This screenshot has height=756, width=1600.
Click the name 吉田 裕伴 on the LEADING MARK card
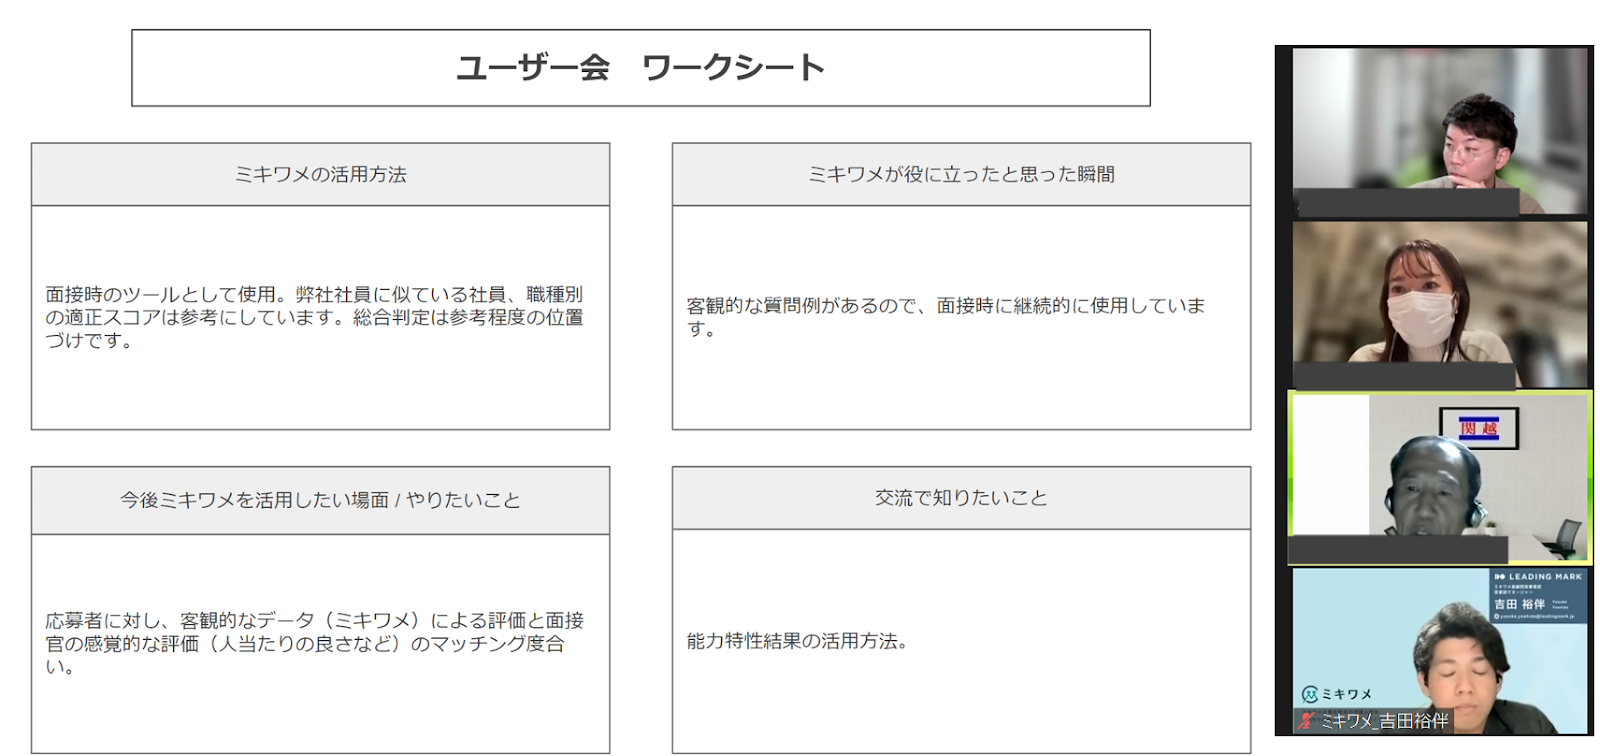1519,604
